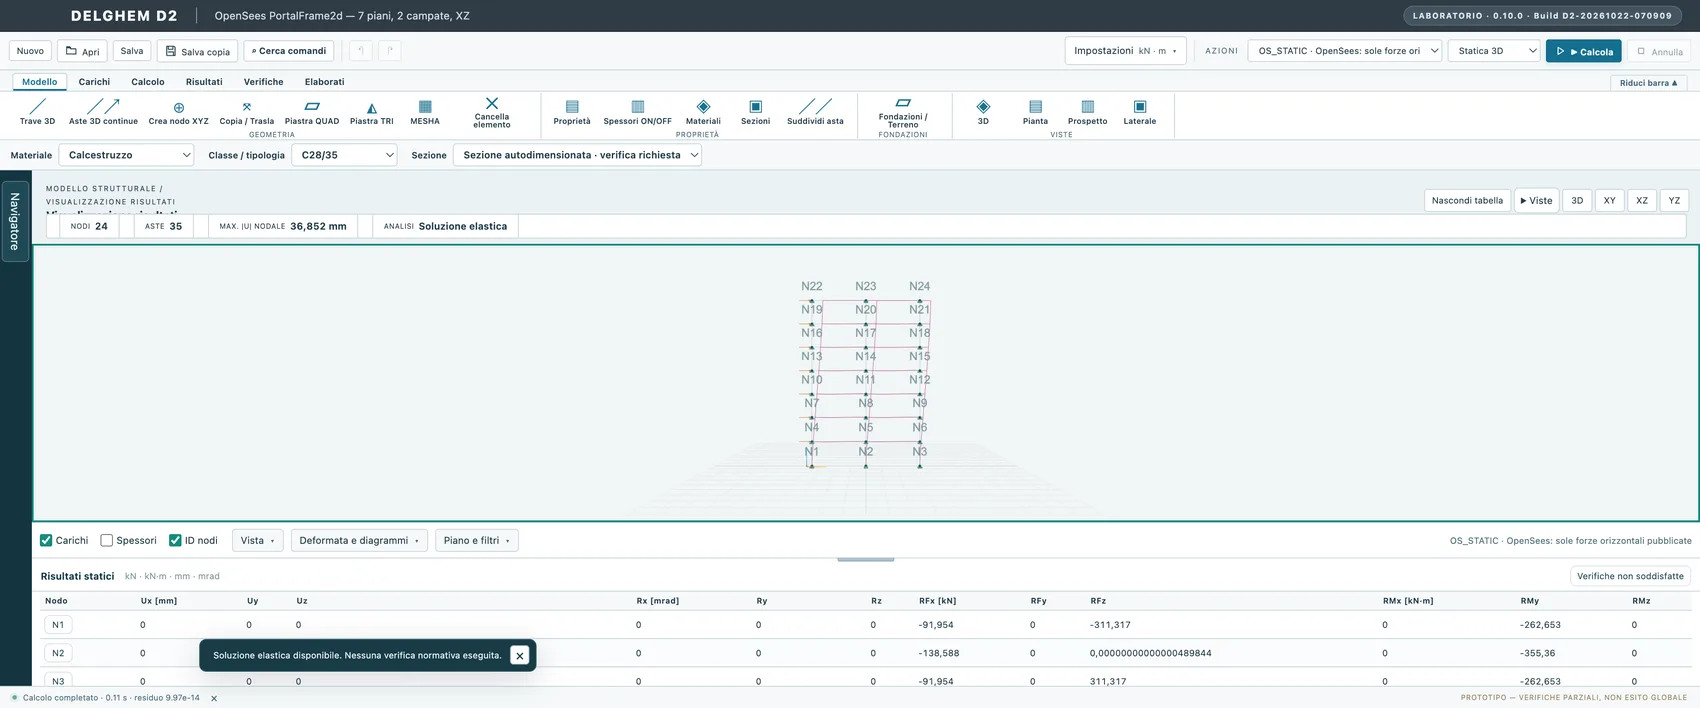Open the Statica 3D analysis dropdown
1700x708 pixels.
(1494, 51)
